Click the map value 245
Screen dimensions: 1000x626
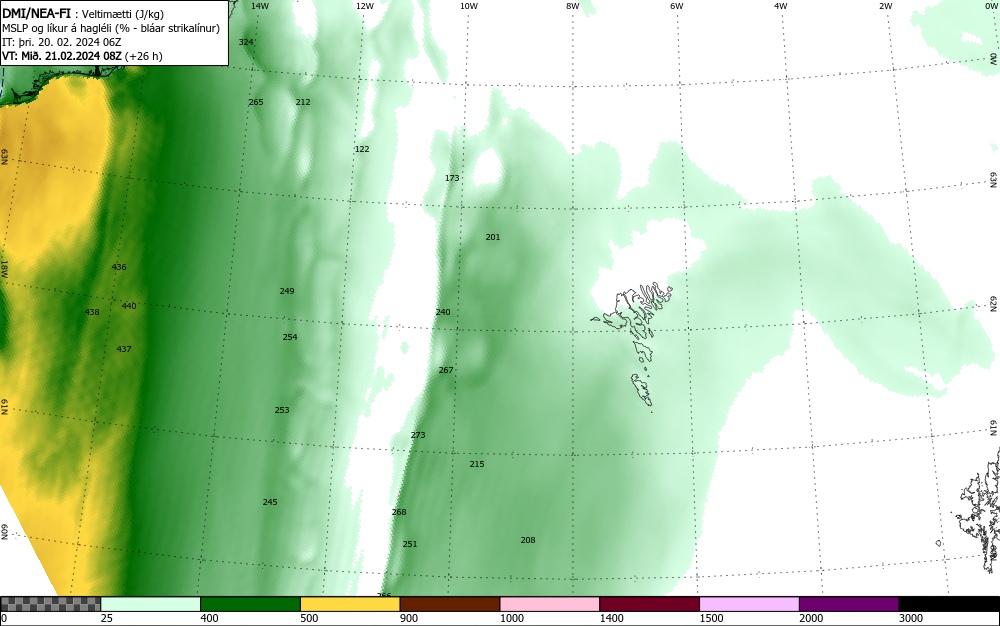(x=270, y=502)
